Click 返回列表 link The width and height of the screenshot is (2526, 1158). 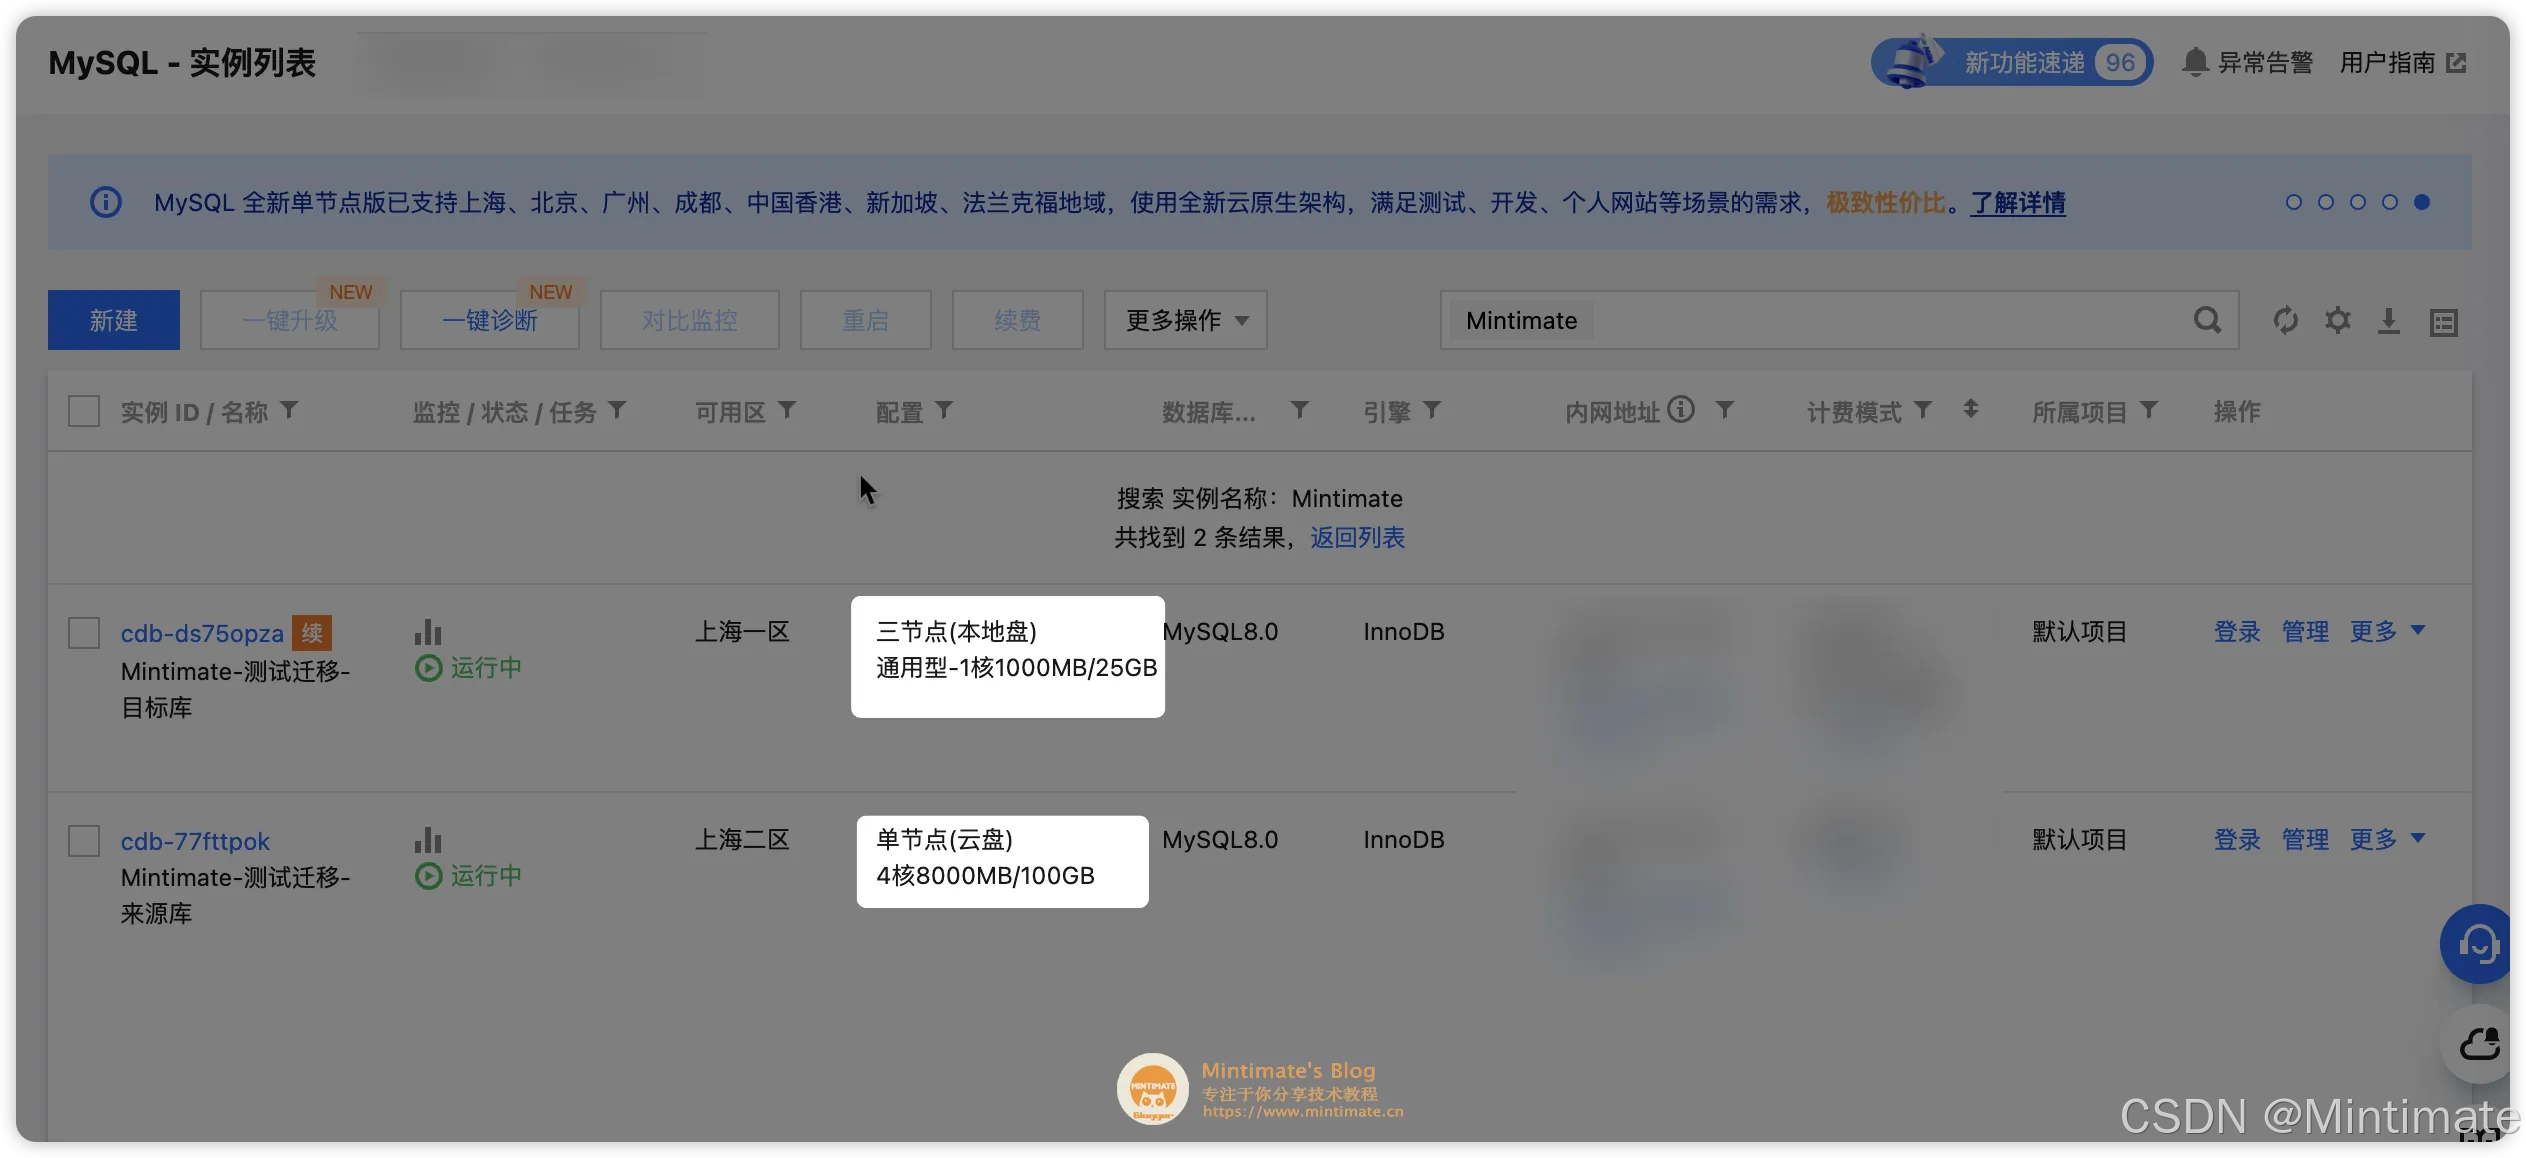tap(1358, 537)
